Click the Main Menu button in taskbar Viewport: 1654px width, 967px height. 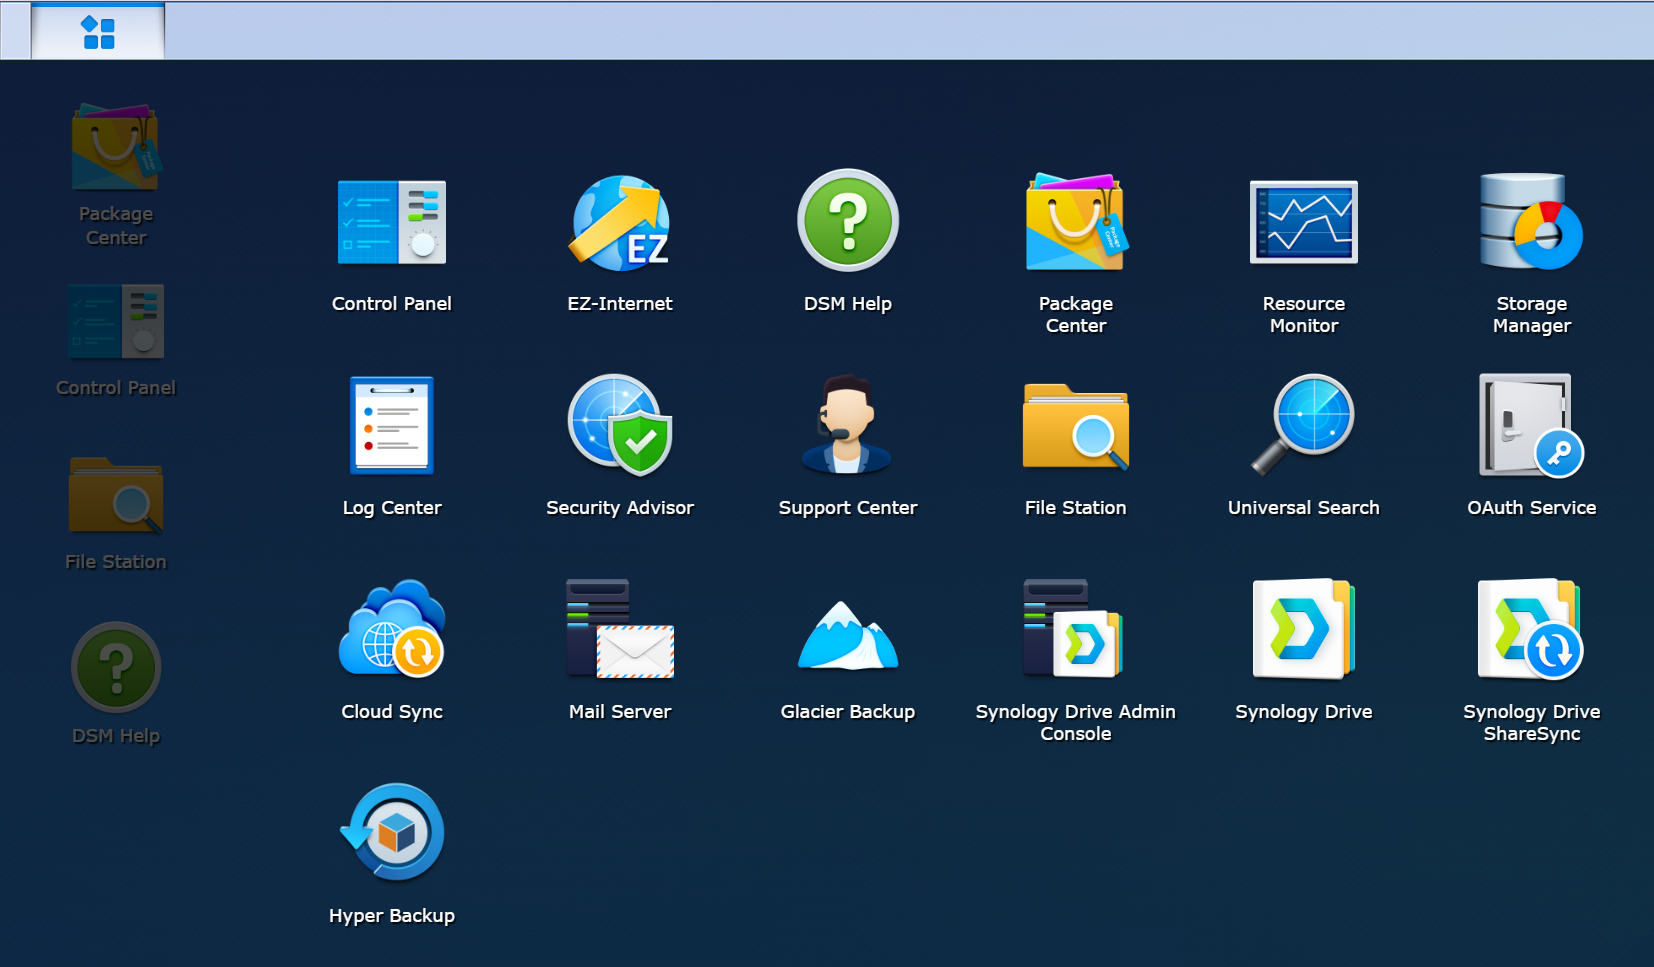coord(98,32)
